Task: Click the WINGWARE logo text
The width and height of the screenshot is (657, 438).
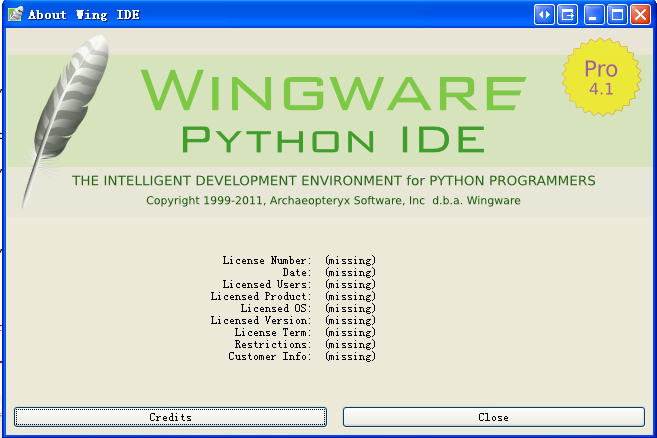Action: pyautogui.click(x=333, y=91)
